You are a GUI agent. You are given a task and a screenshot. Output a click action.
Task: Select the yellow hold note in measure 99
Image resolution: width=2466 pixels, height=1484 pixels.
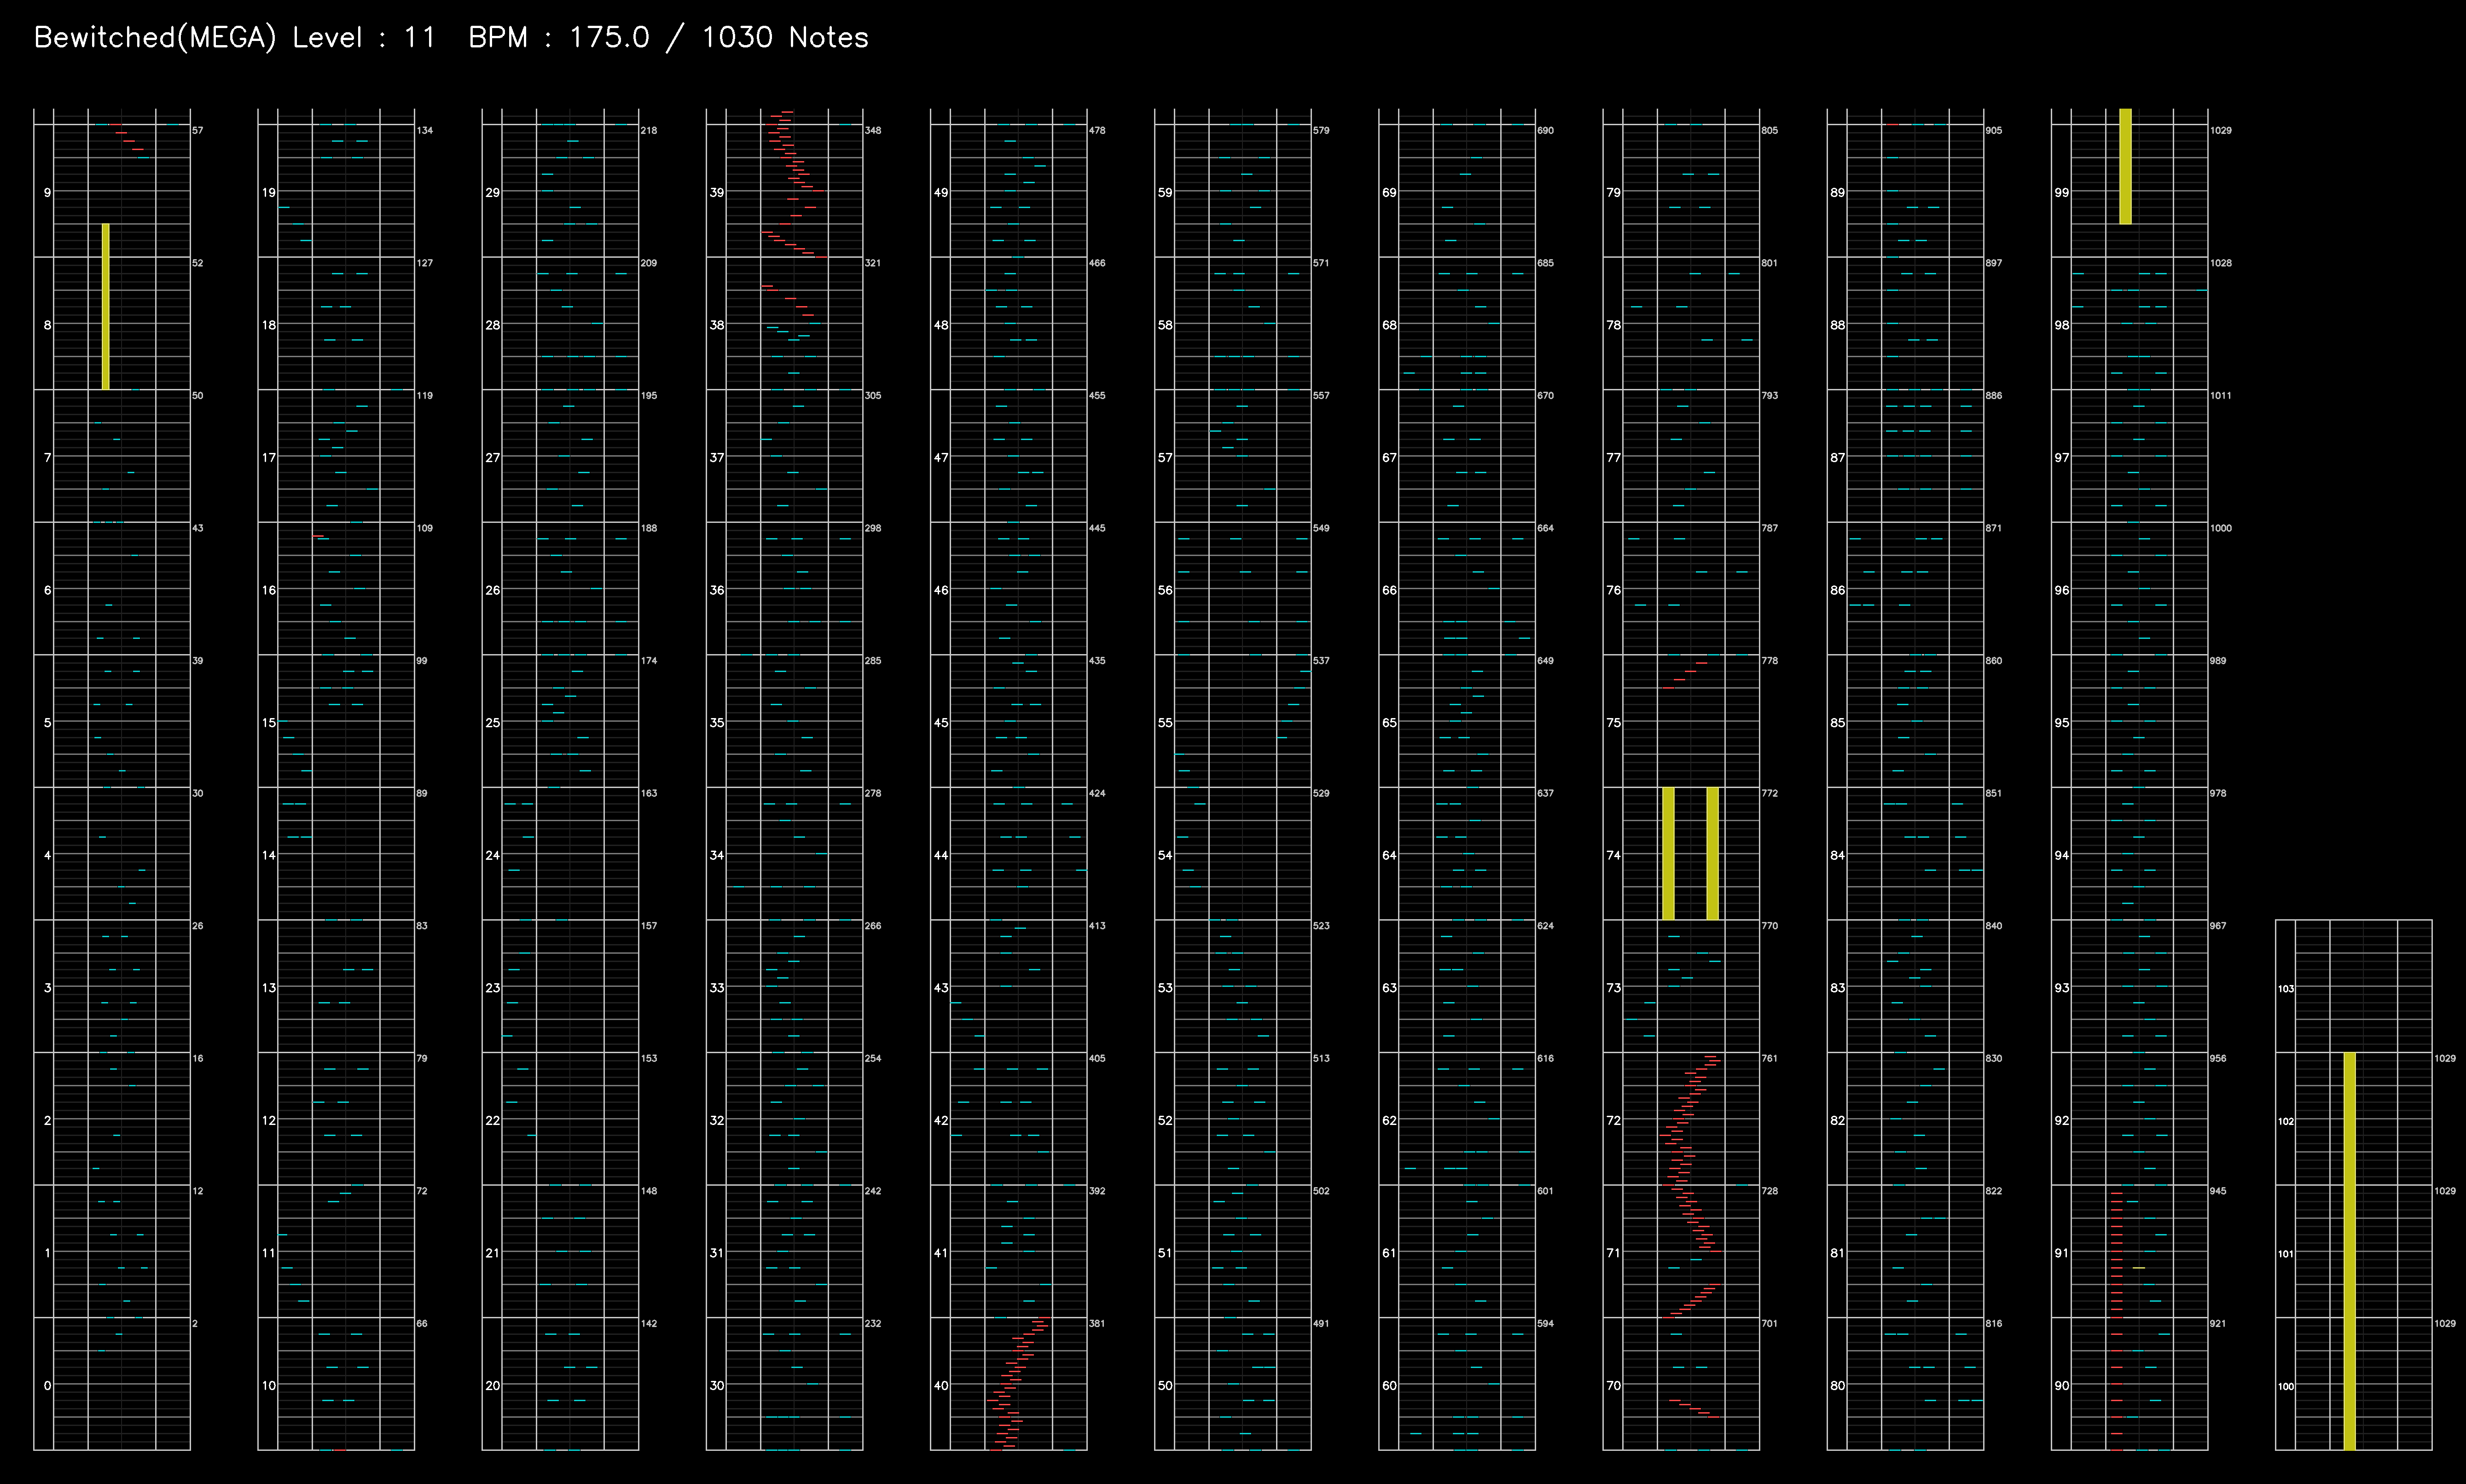click(2125, 166)
